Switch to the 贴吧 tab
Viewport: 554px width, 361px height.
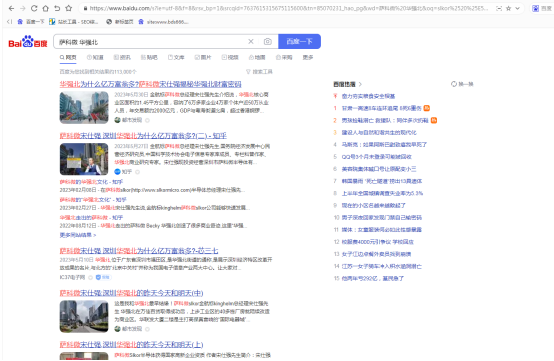point(149,57)
